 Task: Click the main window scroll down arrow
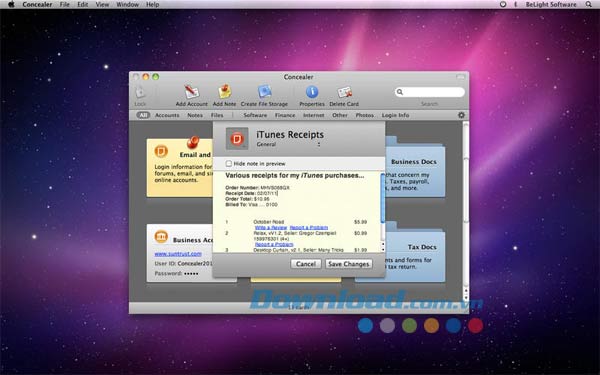pos(466,298)
